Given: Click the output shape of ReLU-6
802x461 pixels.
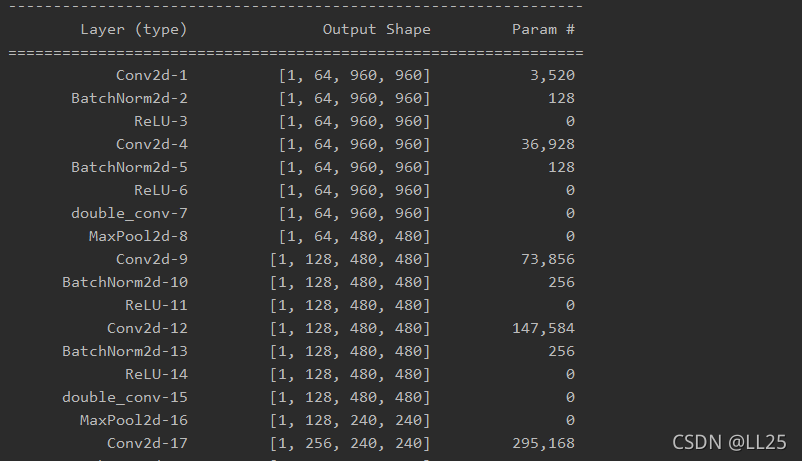Looking at the screenshot, I should (x=354, y=191).
